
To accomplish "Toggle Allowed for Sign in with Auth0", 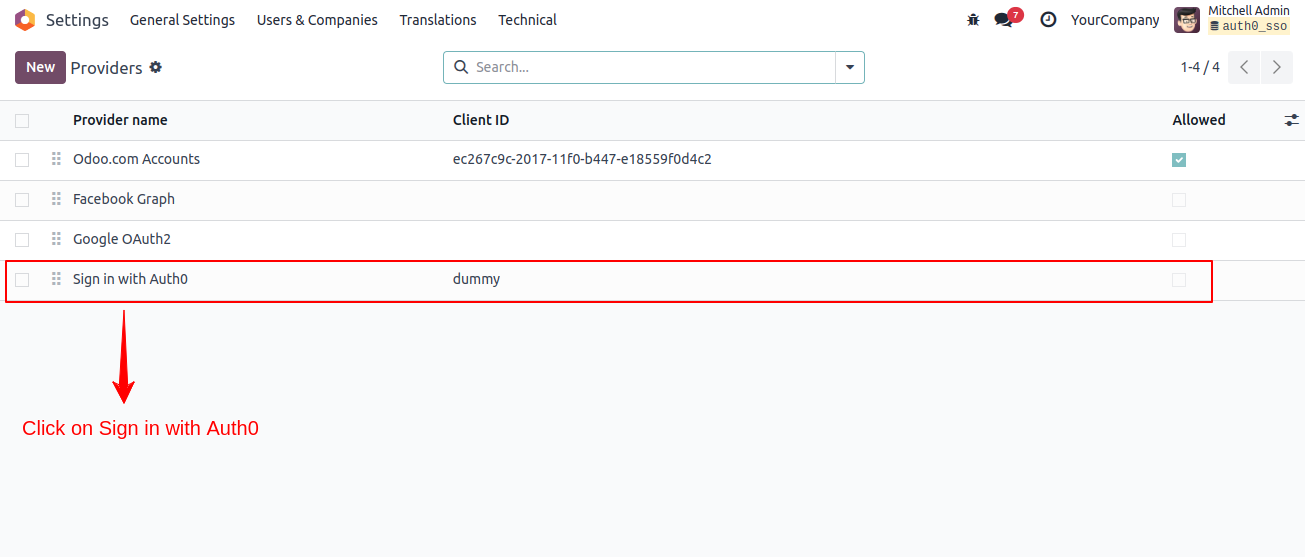I will point(1179,280).
